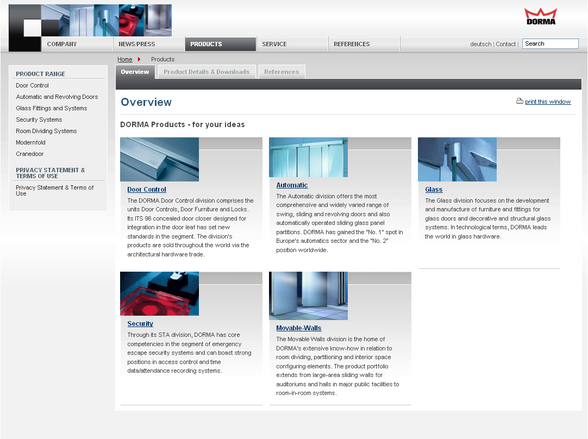Click the Movable Walls thumbnail image
This screenshot has width=588, height=439.
308,296
